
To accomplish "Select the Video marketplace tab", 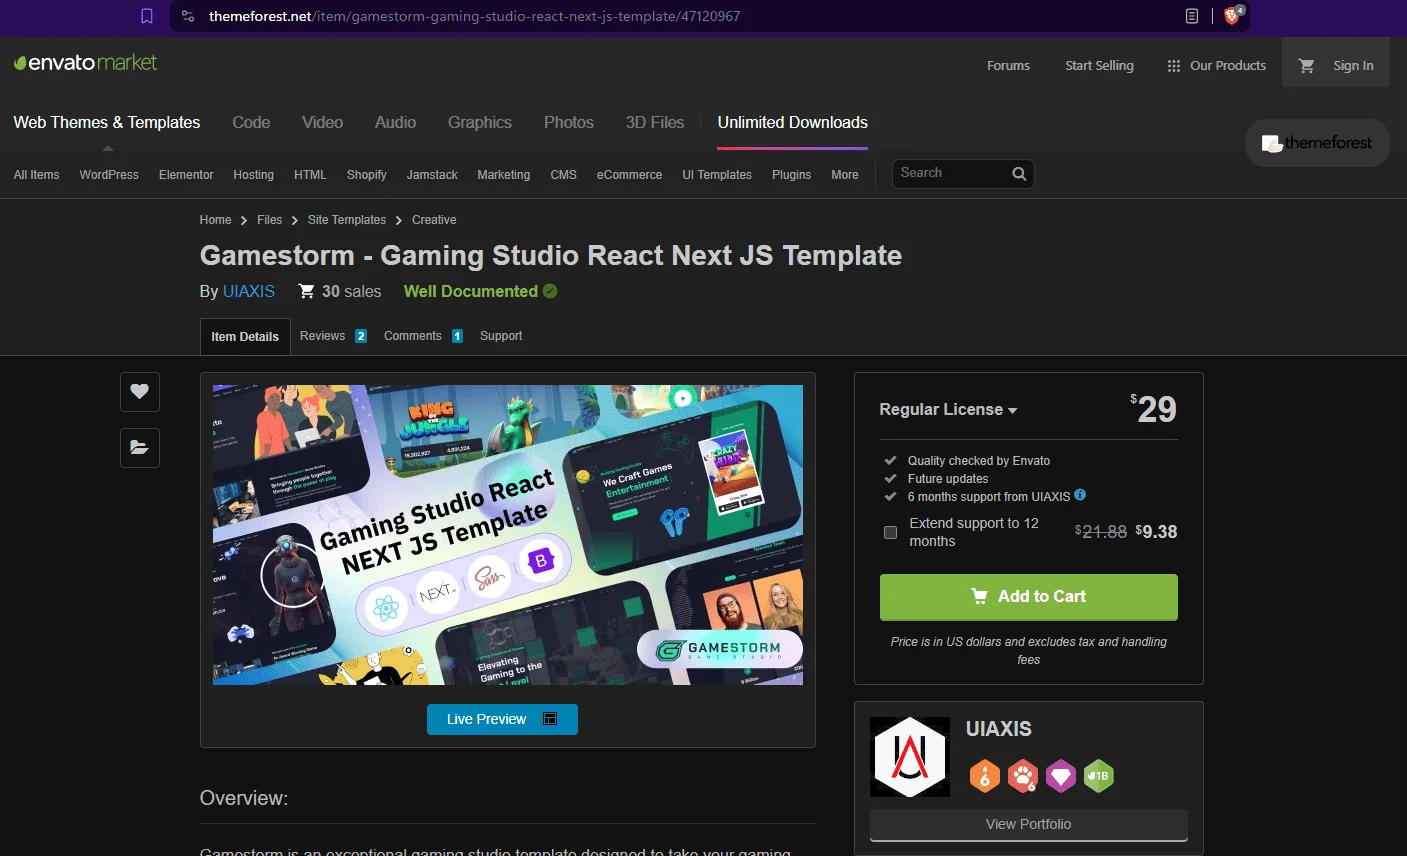I will (322, 122).
